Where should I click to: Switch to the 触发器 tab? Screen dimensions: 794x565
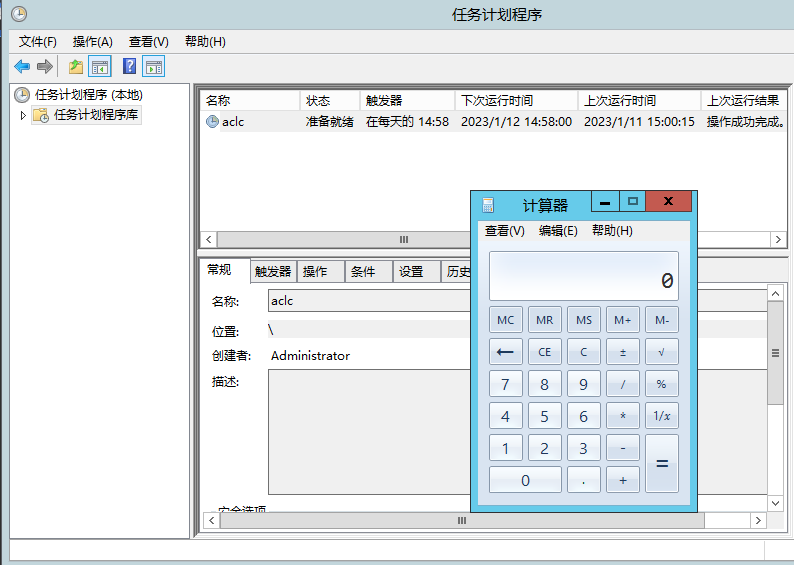273,272
